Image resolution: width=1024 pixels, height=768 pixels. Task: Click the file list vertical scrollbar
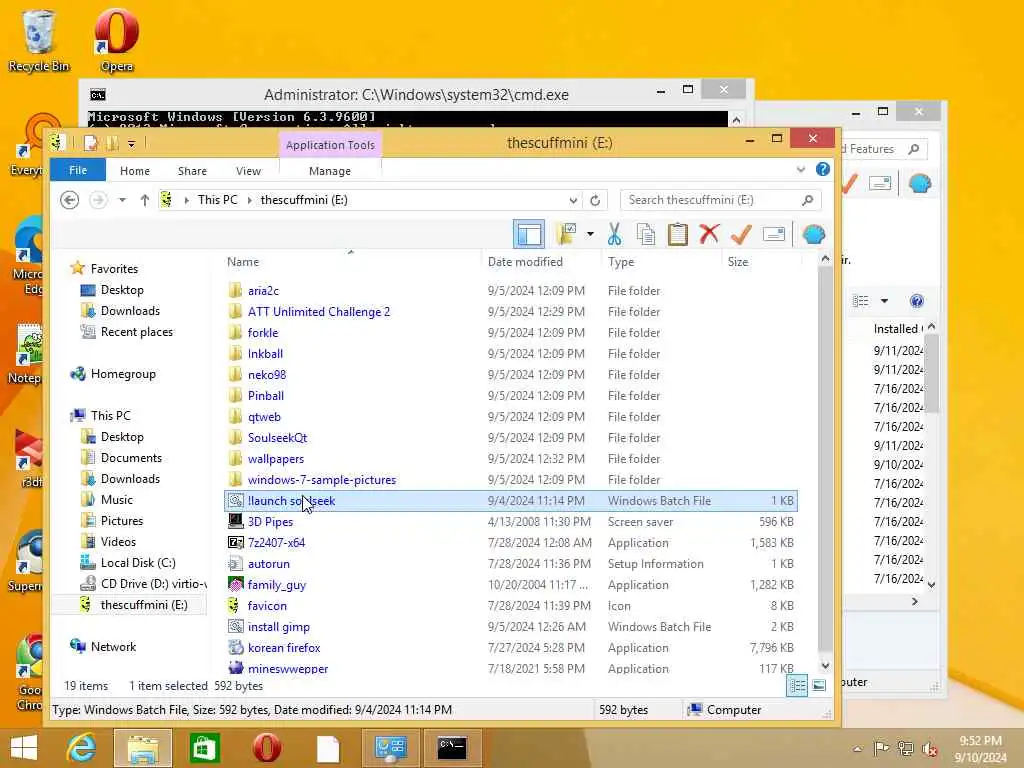(825, 457)
